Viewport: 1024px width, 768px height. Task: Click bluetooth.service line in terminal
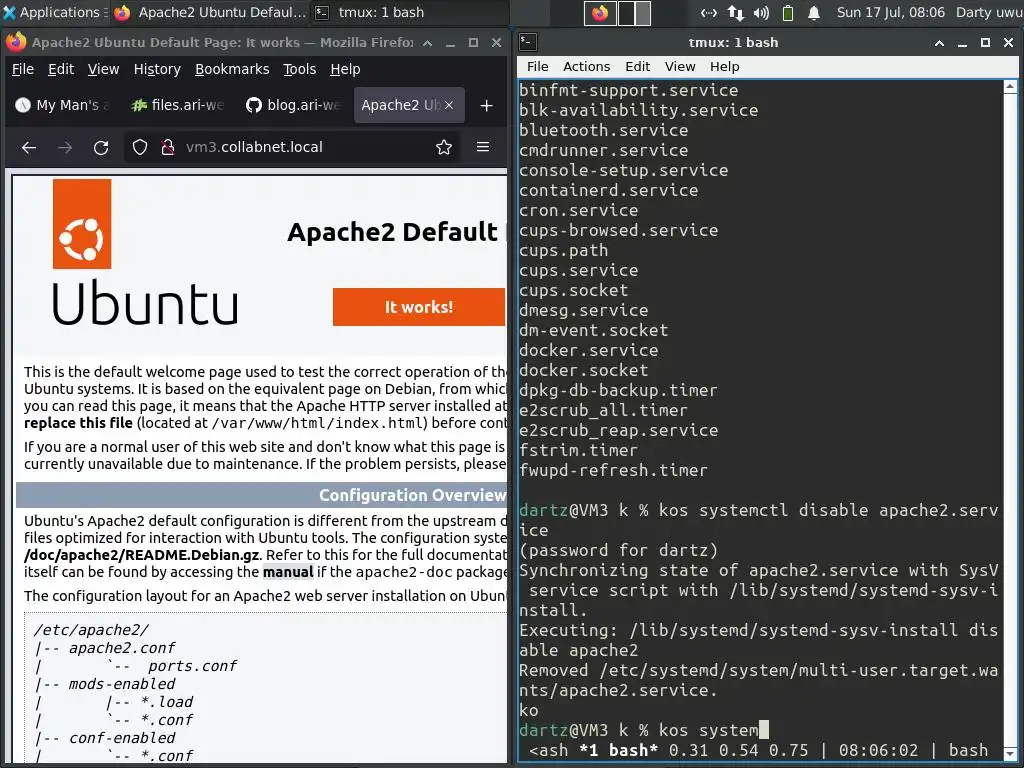pos(603,130)
